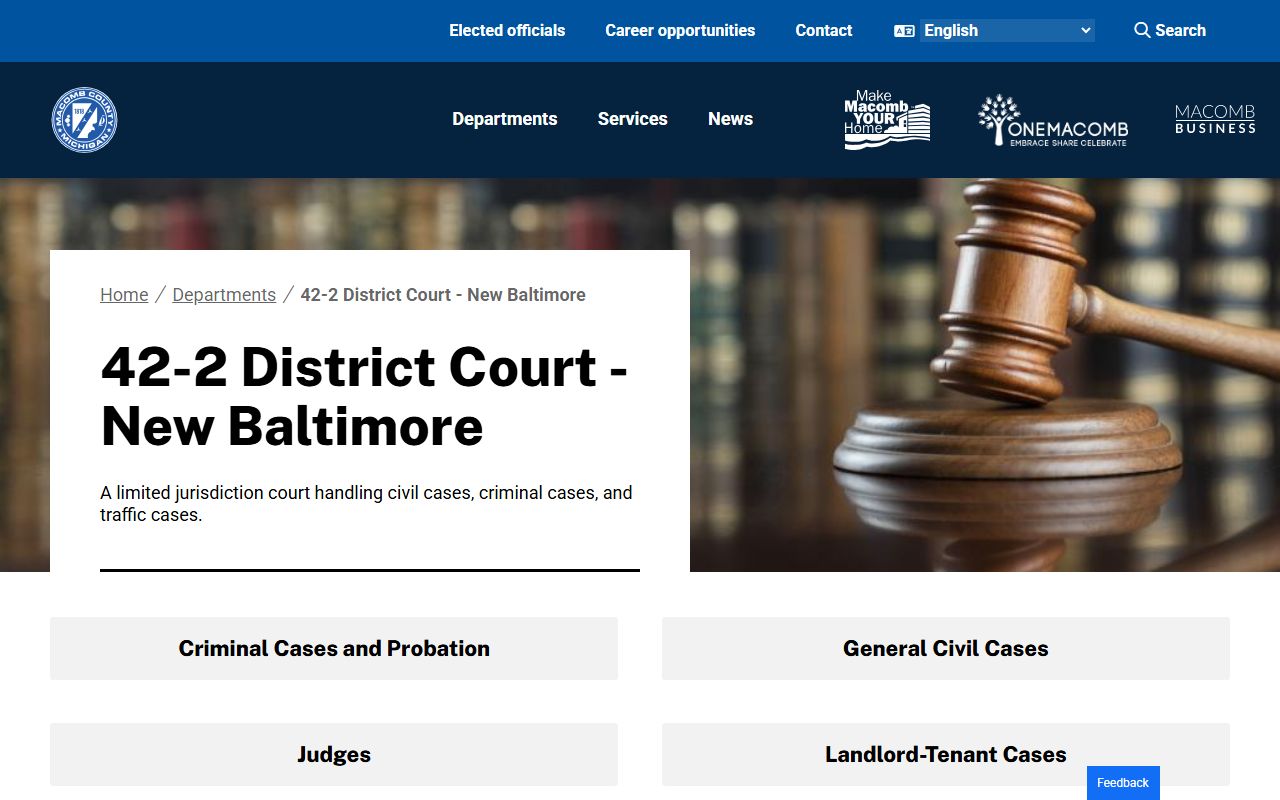This screenshot has height=800, width=1280.
Task: Follow the Departments breadcrumb link
Action: [224, 295]
